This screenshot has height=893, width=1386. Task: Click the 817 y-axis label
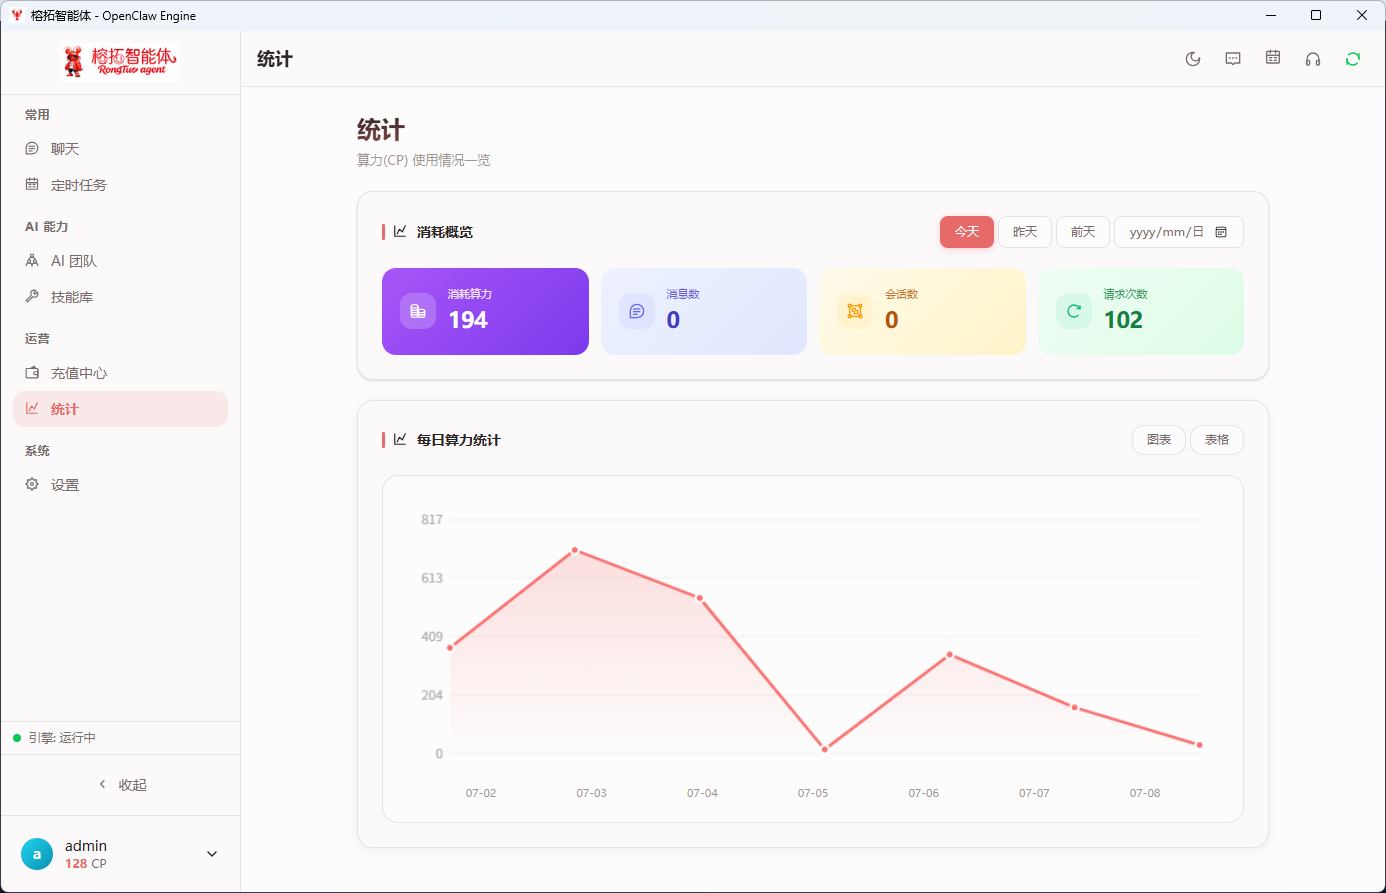(x=432, y=520)
